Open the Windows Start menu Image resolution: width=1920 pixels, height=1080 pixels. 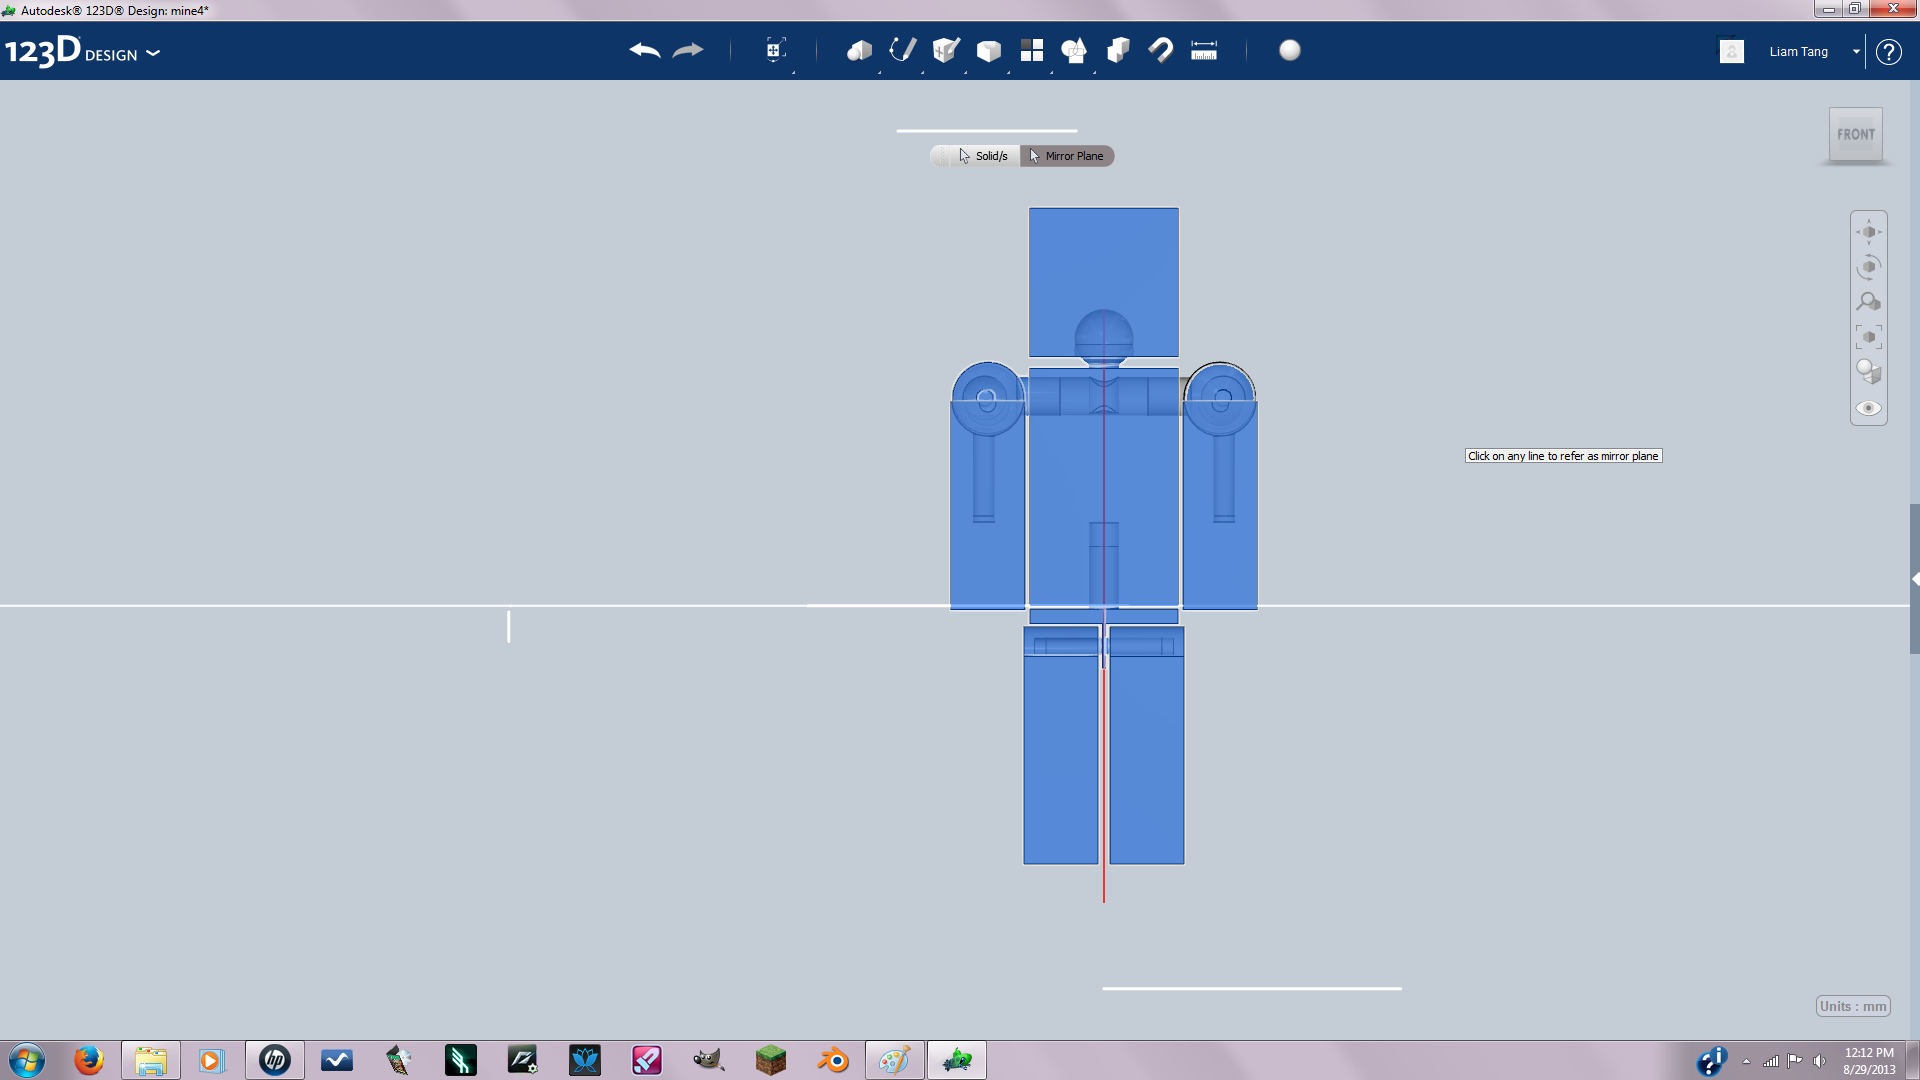[x=27, y=1060]
